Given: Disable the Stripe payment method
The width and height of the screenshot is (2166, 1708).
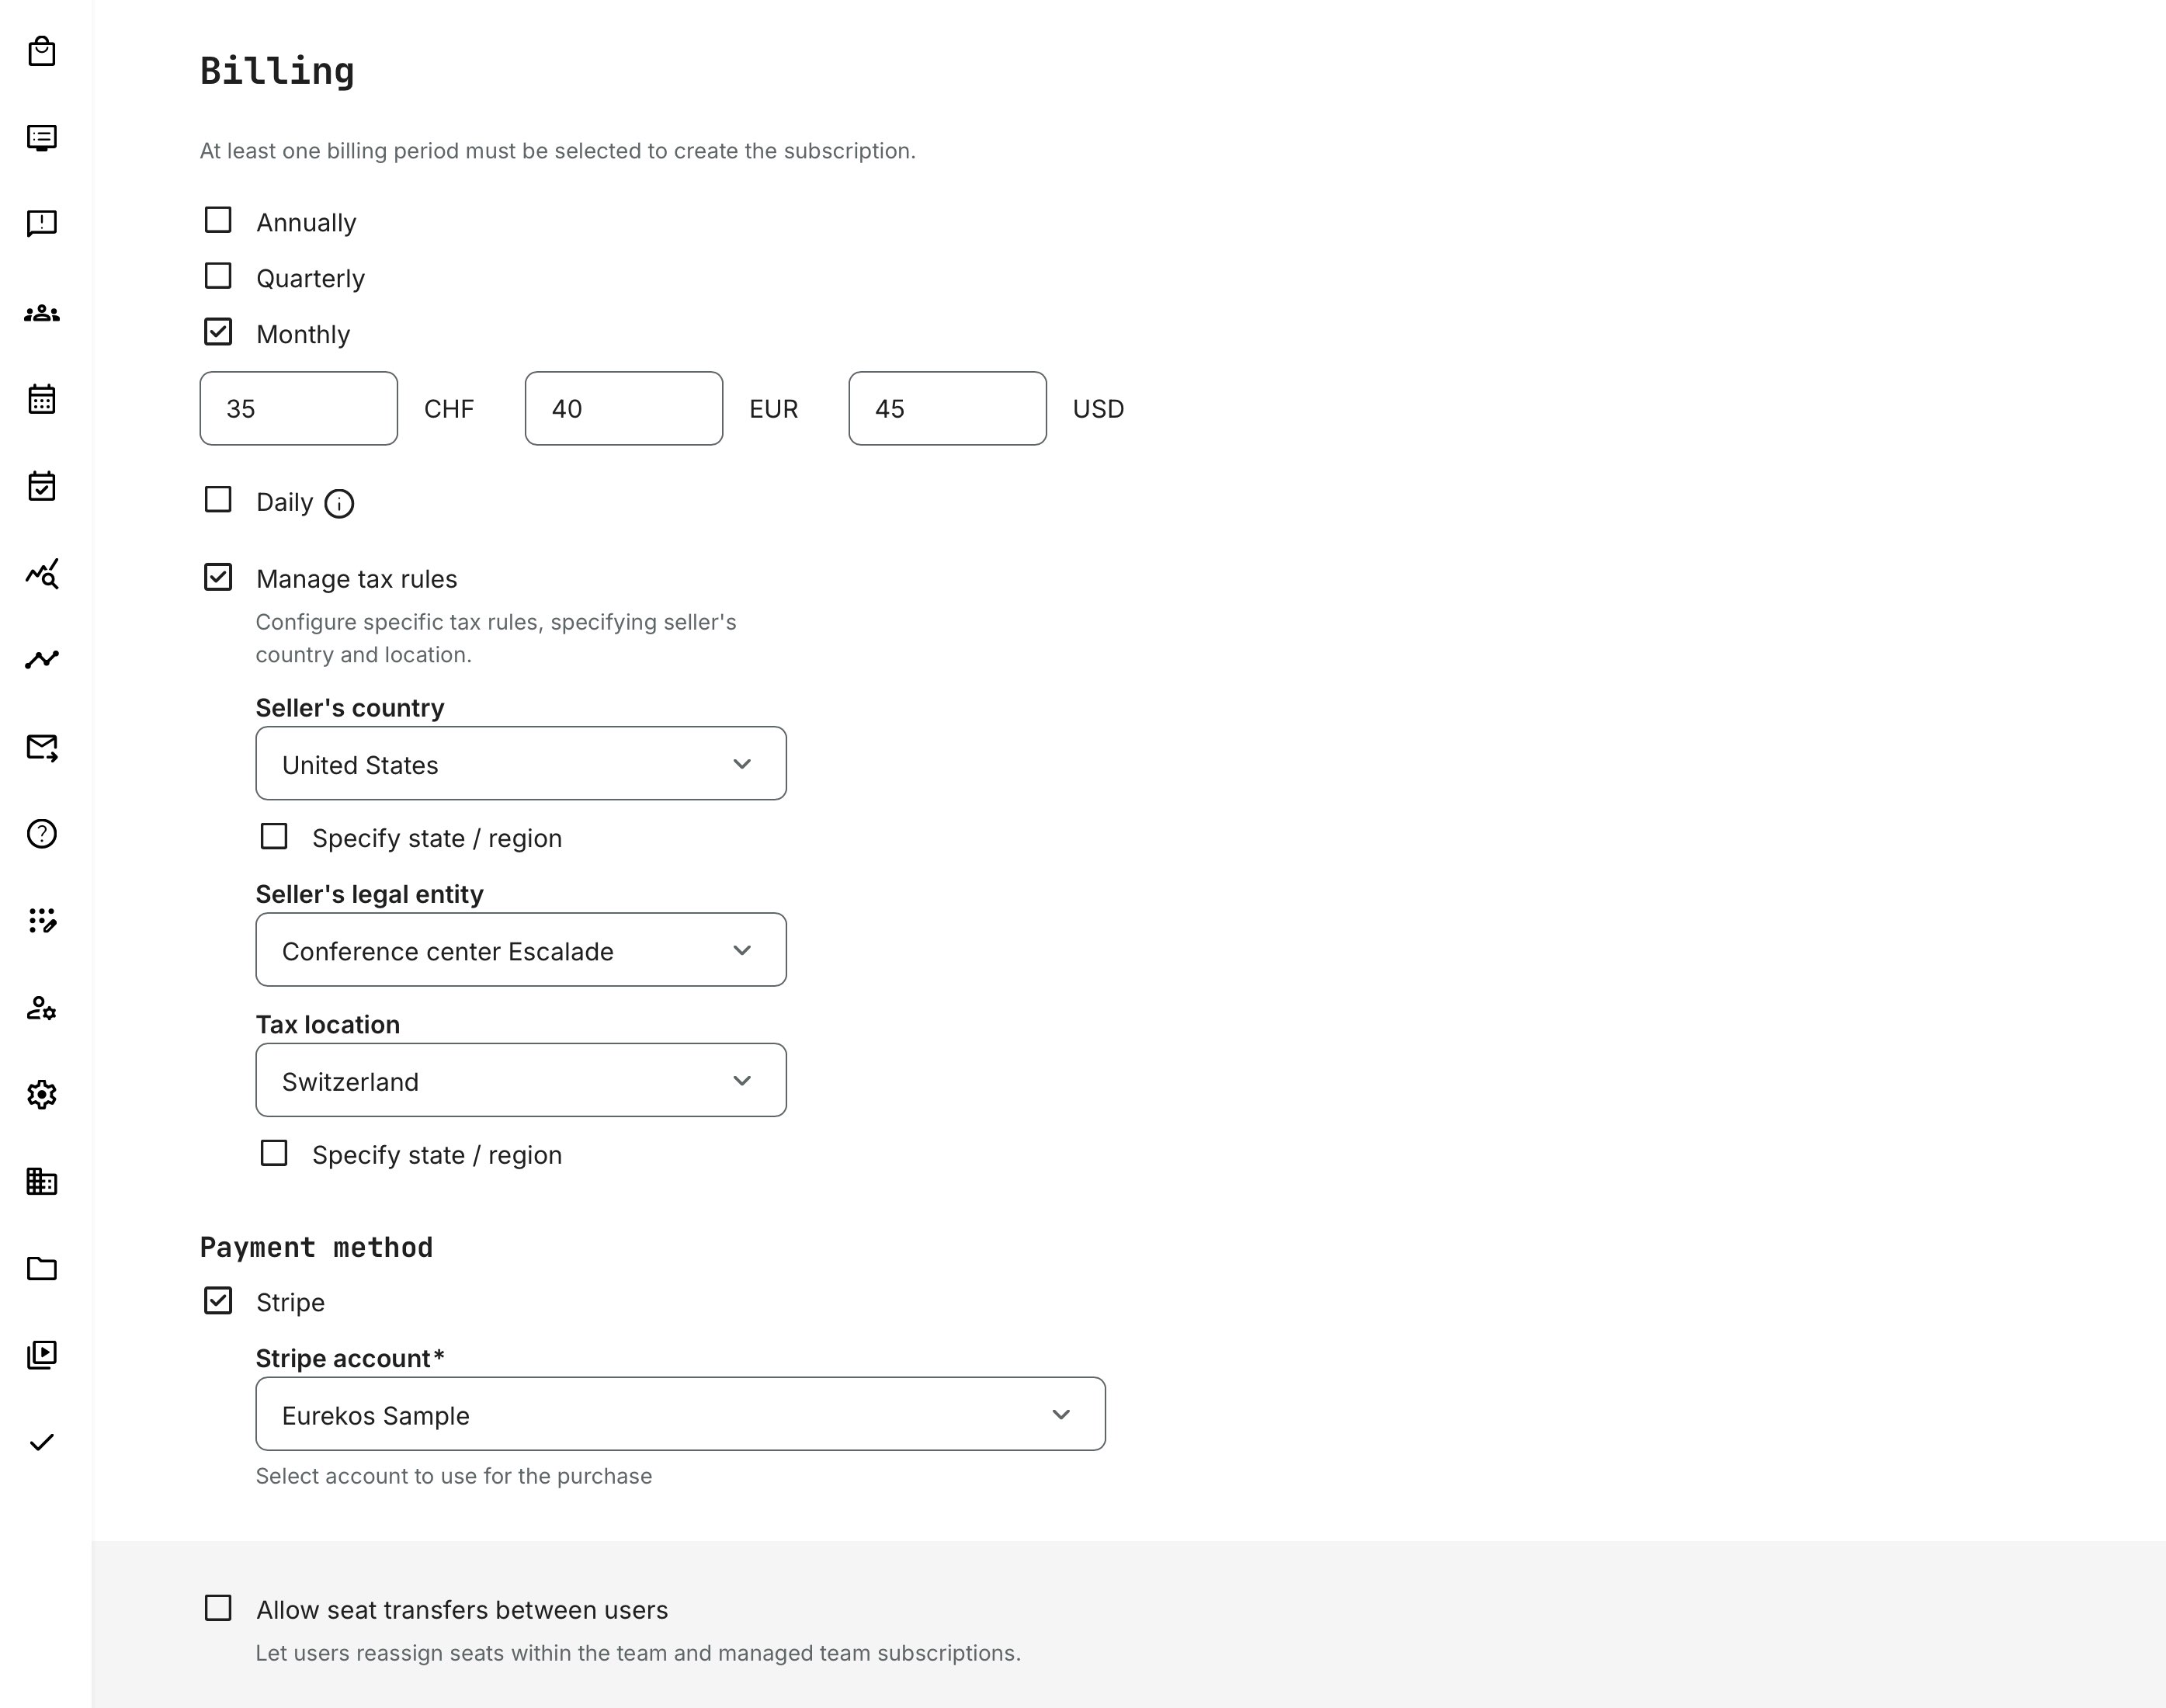Looking at the screenshot, I should (x=217, y=1300).
